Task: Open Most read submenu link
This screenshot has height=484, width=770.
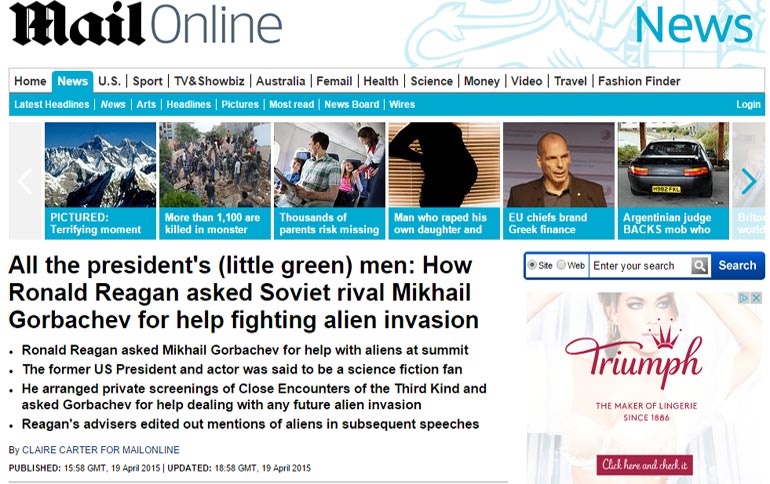Action: (291, 105)
